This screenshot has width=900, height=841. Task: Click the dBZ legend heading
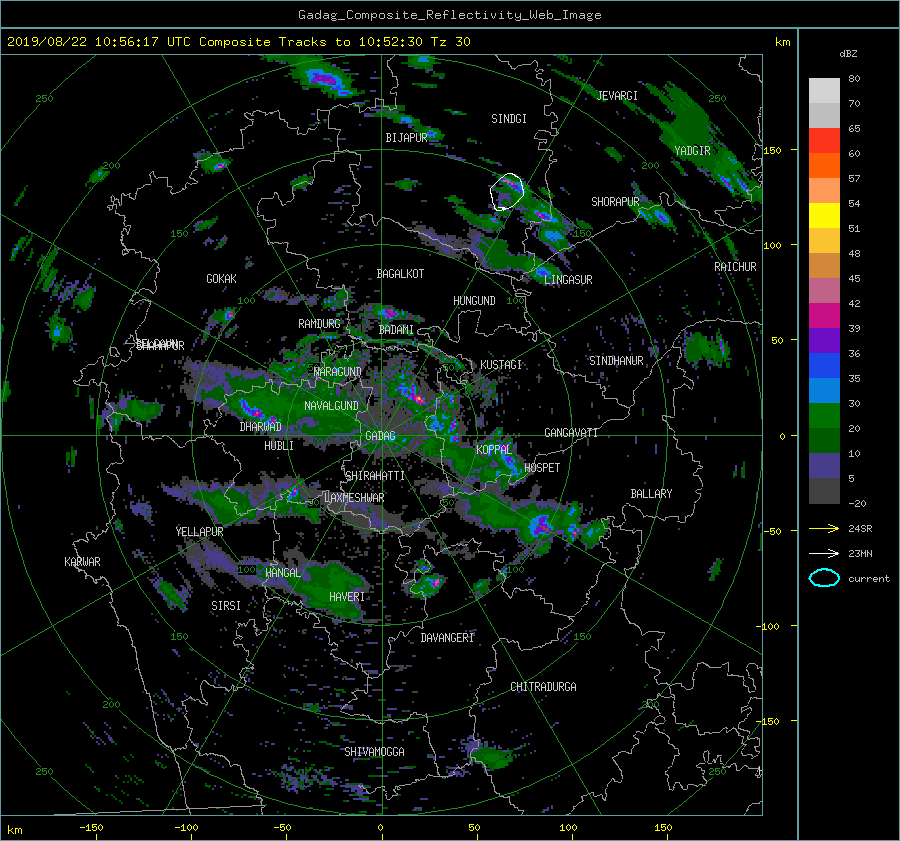pos(848,54)
